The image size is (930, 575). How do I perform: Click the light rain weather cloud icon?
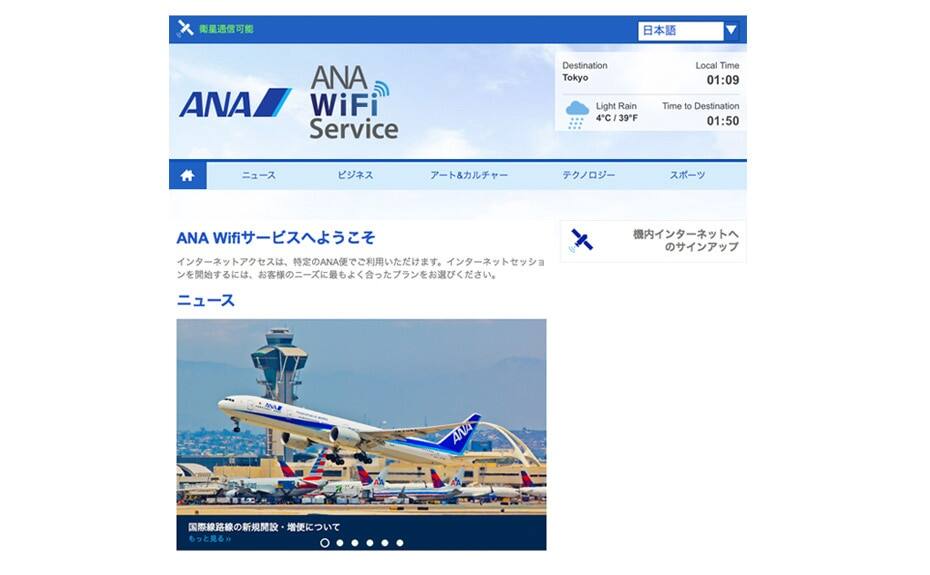point(577,115)
